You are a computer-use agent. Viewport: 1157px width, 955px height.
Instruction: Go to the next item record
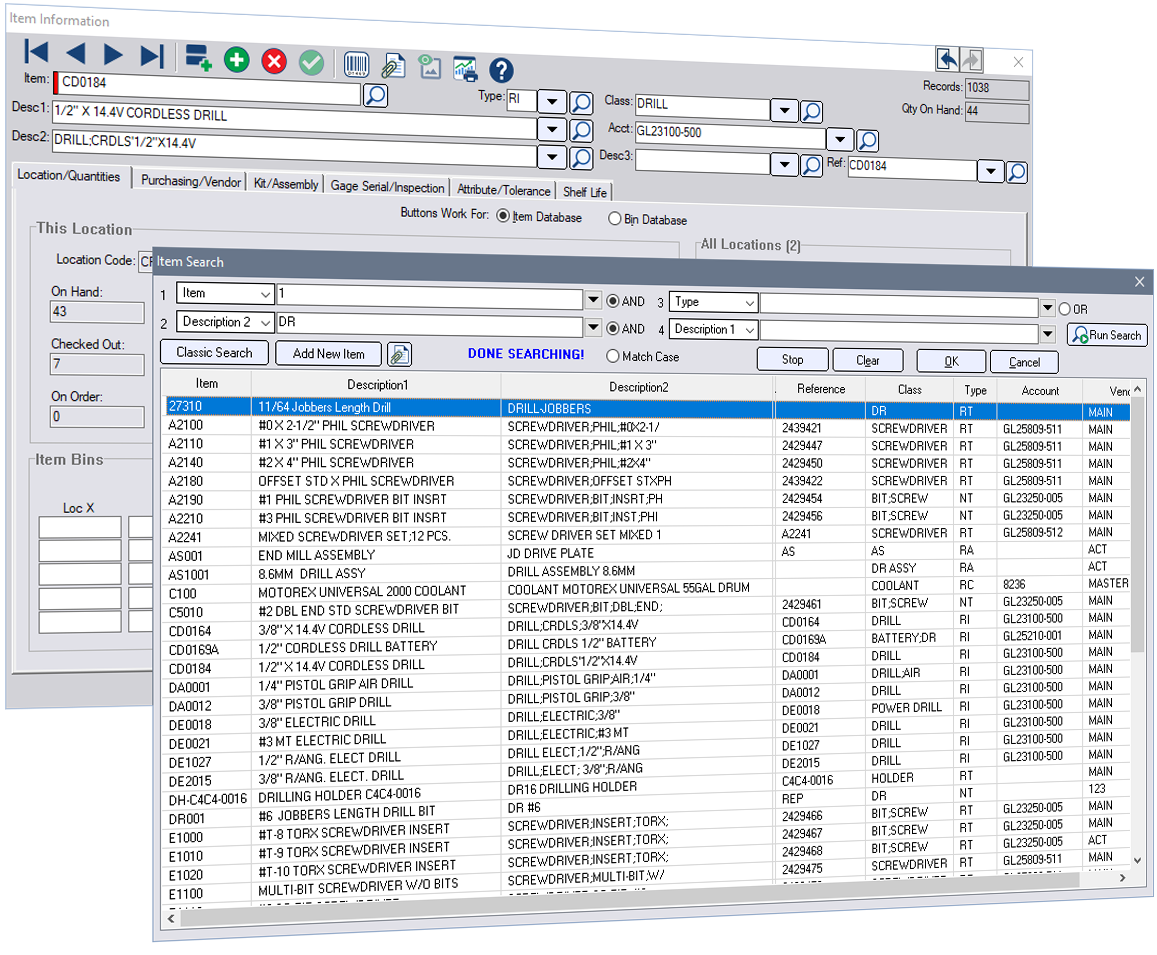pyautogui.click(x=113, y=55)
